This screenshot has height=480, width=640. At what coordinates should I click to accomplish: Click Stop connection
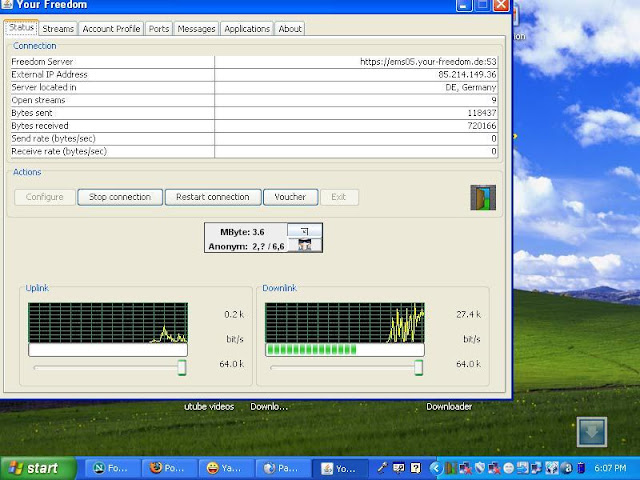120,197
